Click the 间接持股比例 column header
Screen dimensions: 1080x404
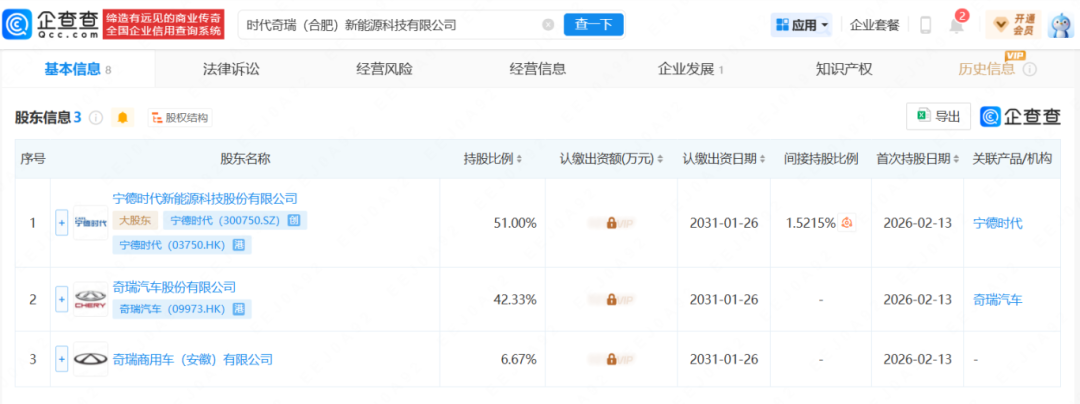pos(820,159)
